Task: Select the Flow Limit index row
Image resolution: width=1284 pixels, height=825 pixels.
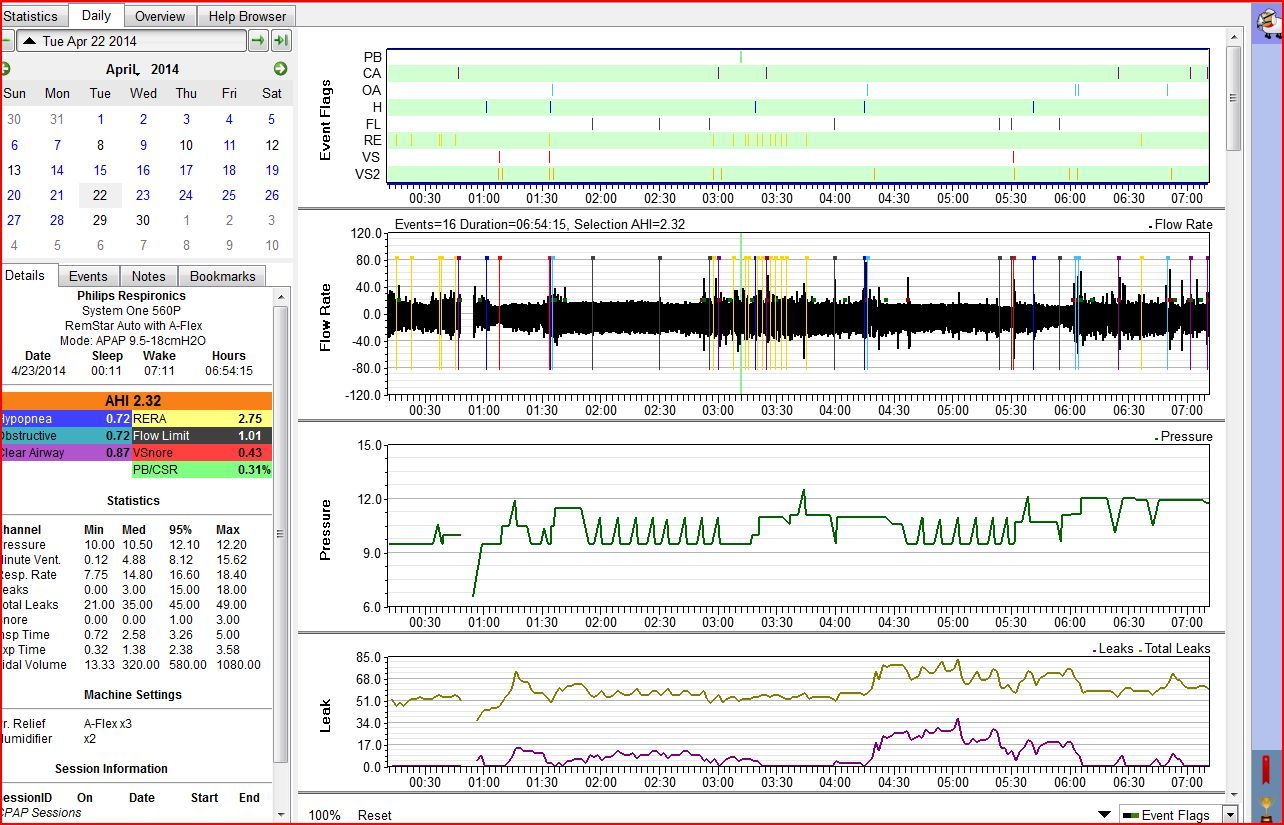Action: (202, 436)
